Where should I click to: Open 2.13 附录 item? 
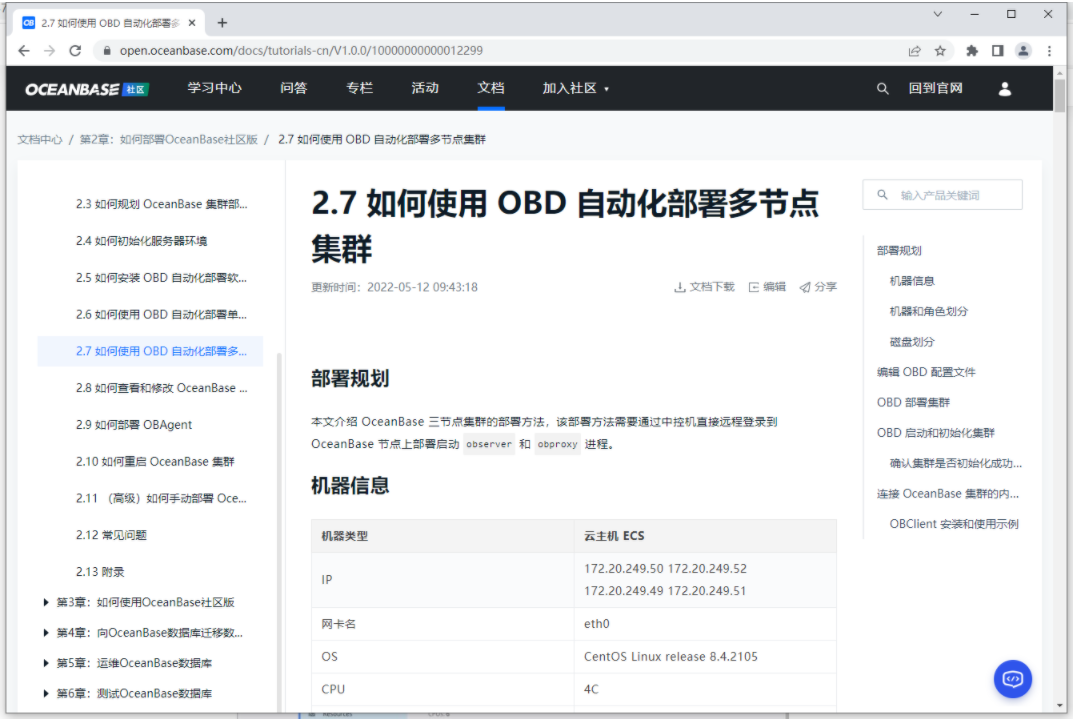point(100,572)
